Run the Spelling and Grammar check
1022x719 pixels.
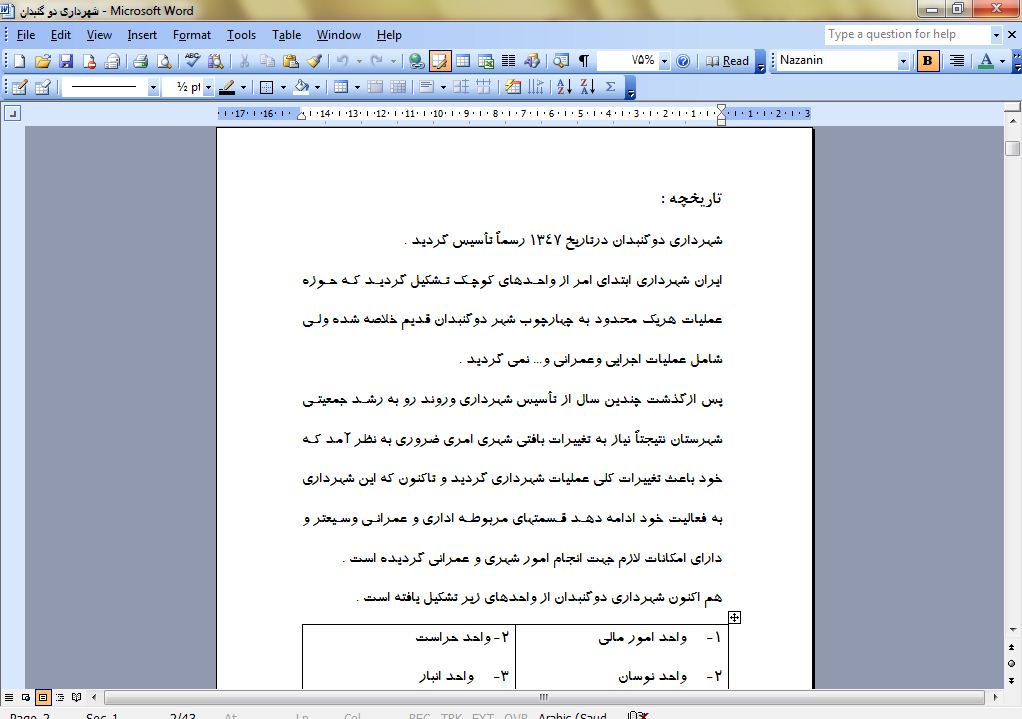pyautogui.click(x=193, y=61)
